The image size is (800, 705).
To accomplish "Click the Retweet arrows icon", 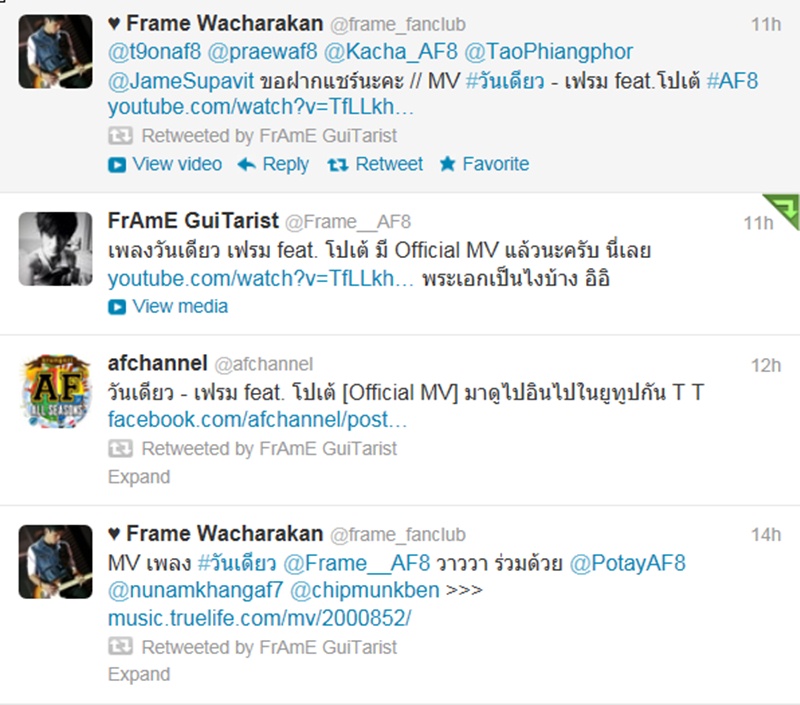I will click(x=338, y=164).
